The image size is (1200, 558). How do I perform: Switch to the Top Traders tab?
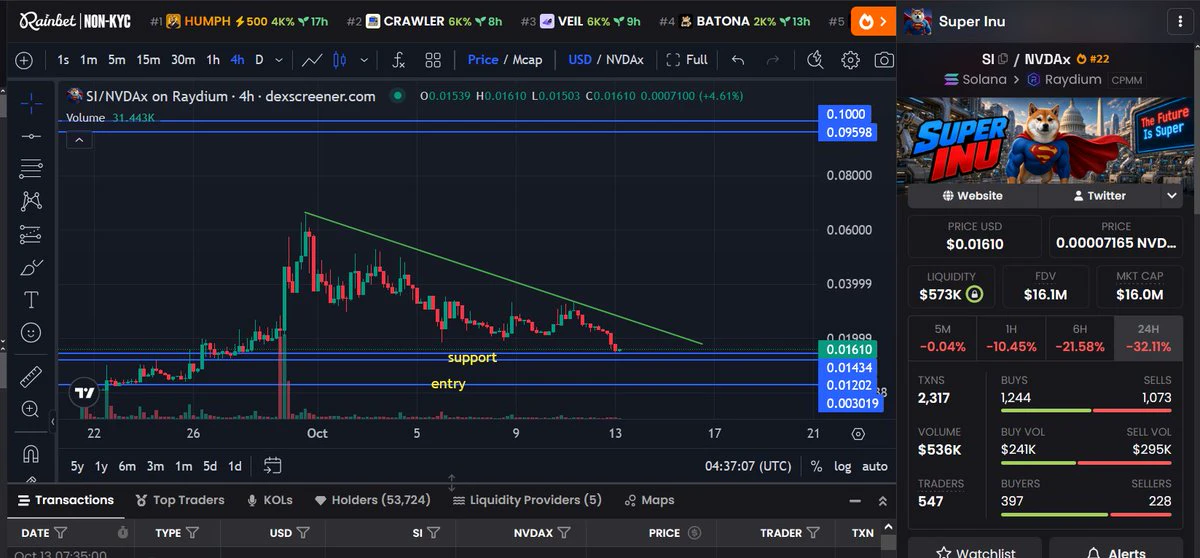tap(180, 500)
